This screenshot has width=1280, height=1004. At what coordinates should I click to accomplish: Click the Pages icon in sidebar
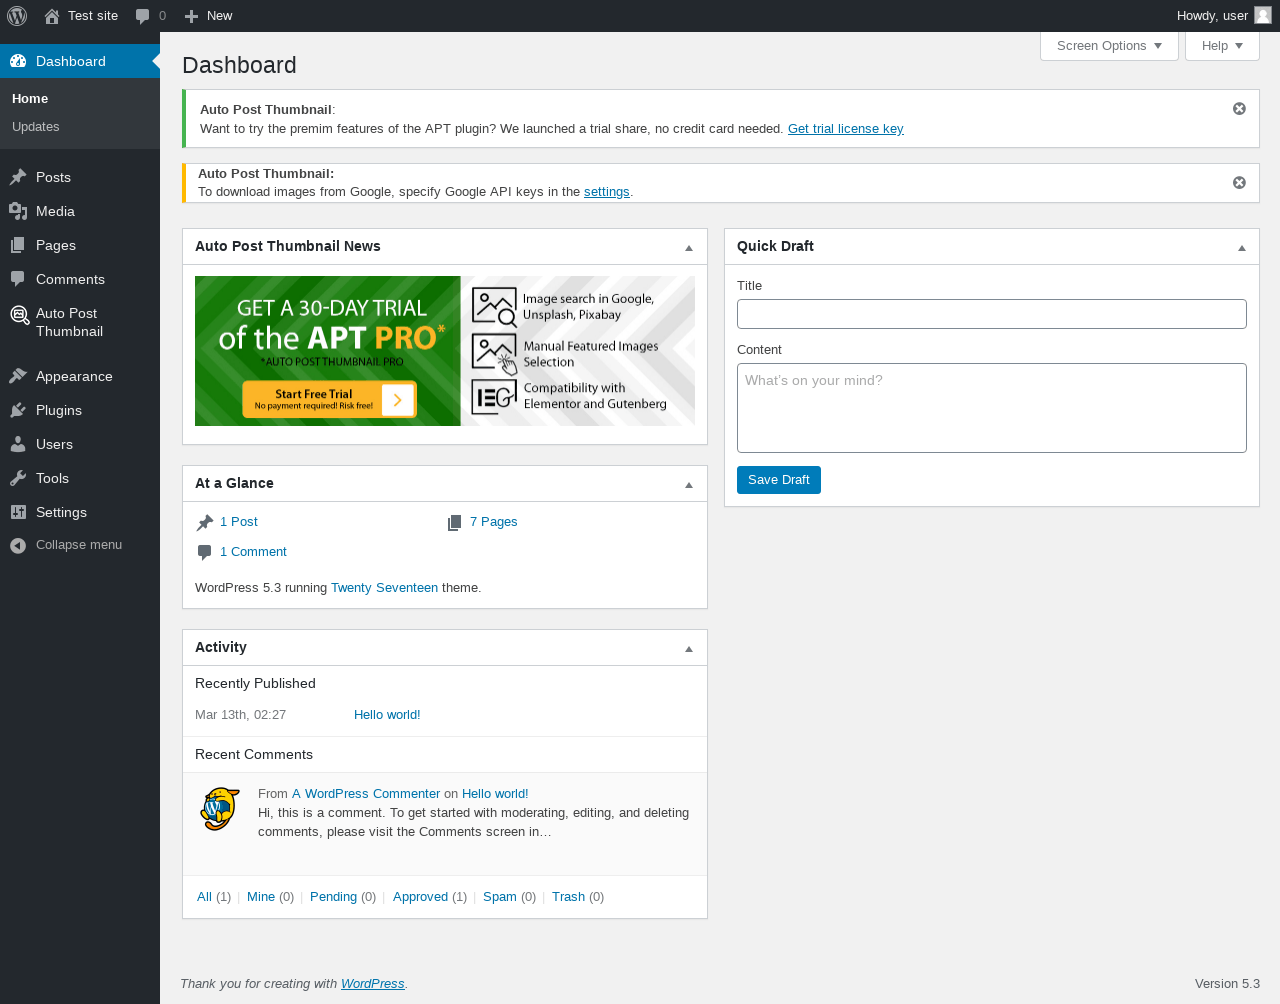tap(18, 245)
